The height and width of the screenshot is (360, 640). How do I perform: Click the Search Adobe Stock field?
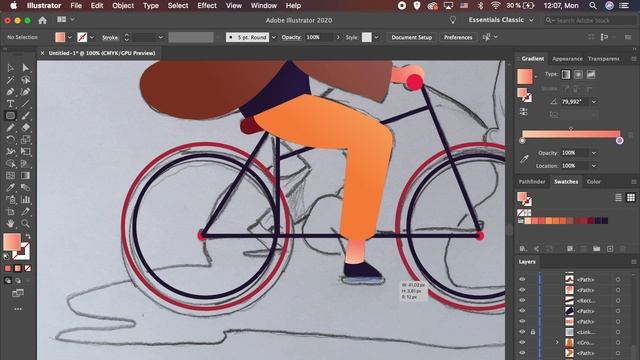[x=589, y=20]
